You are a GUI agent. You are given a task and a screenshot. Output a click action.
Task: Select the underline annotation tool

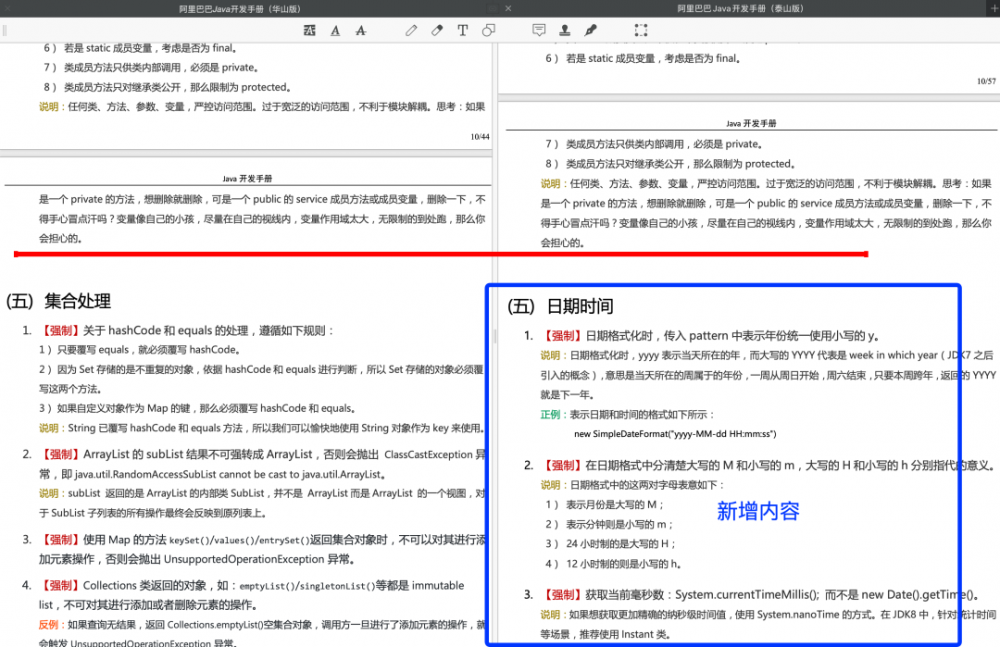point(335,30)
